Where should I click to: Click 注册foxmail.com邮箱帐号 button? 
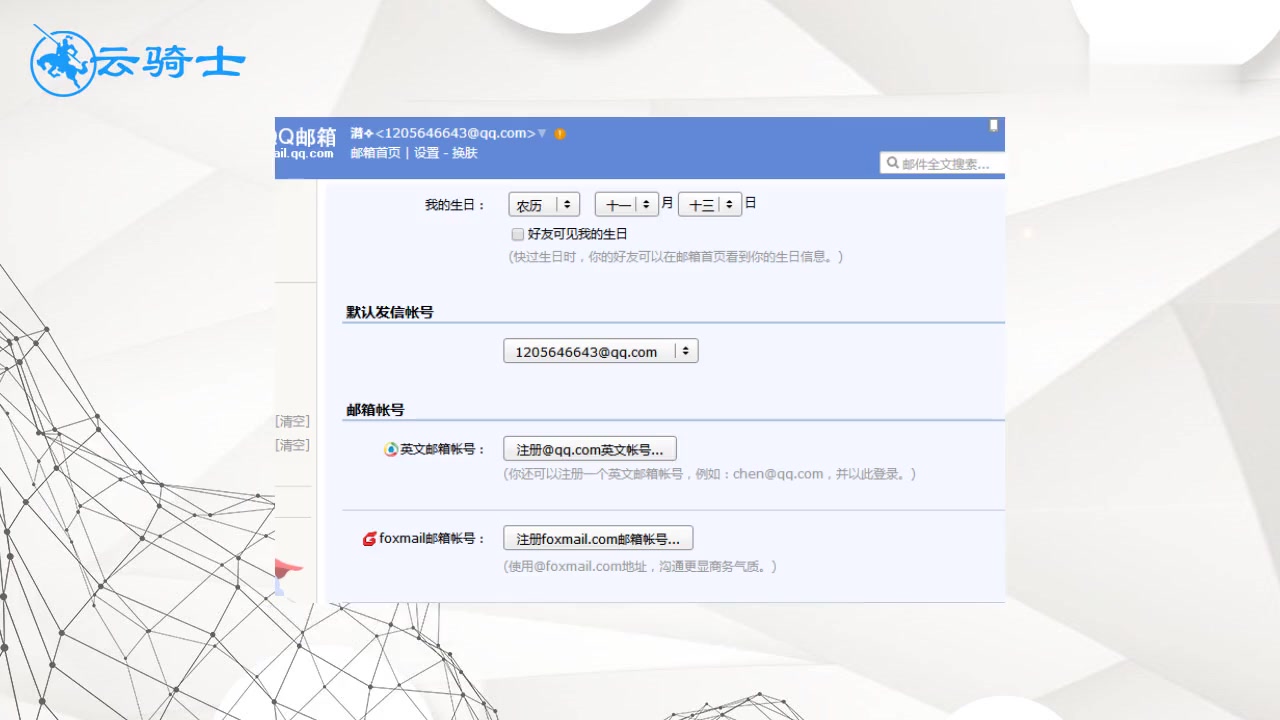tap(598, 538)
